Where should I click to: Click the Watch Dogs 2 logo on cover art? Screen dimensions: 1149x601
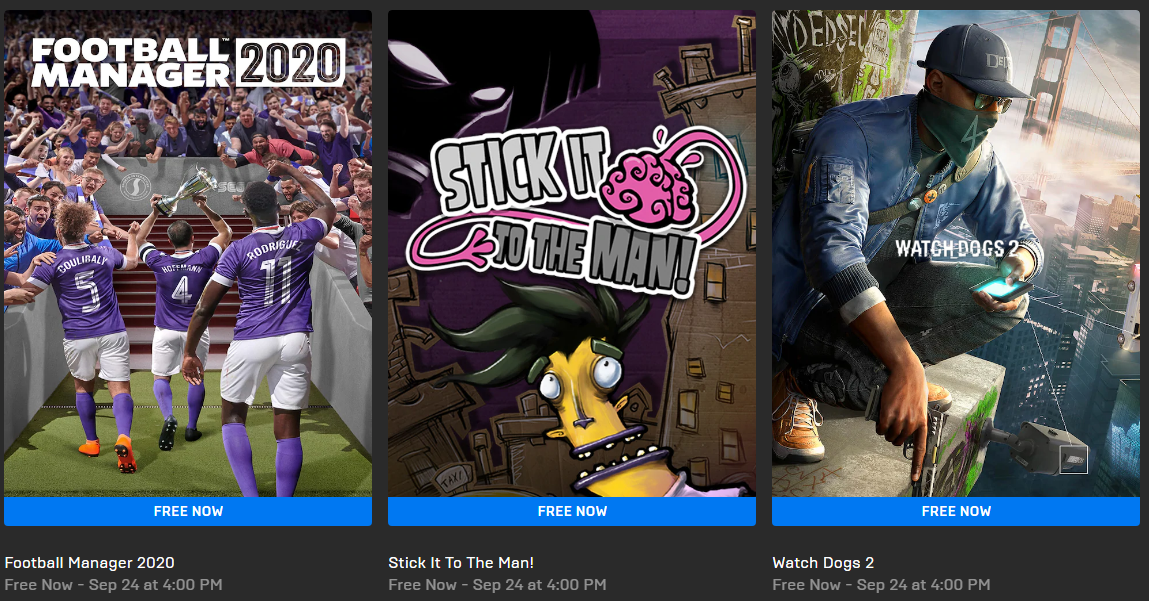(x=956, y=248)
